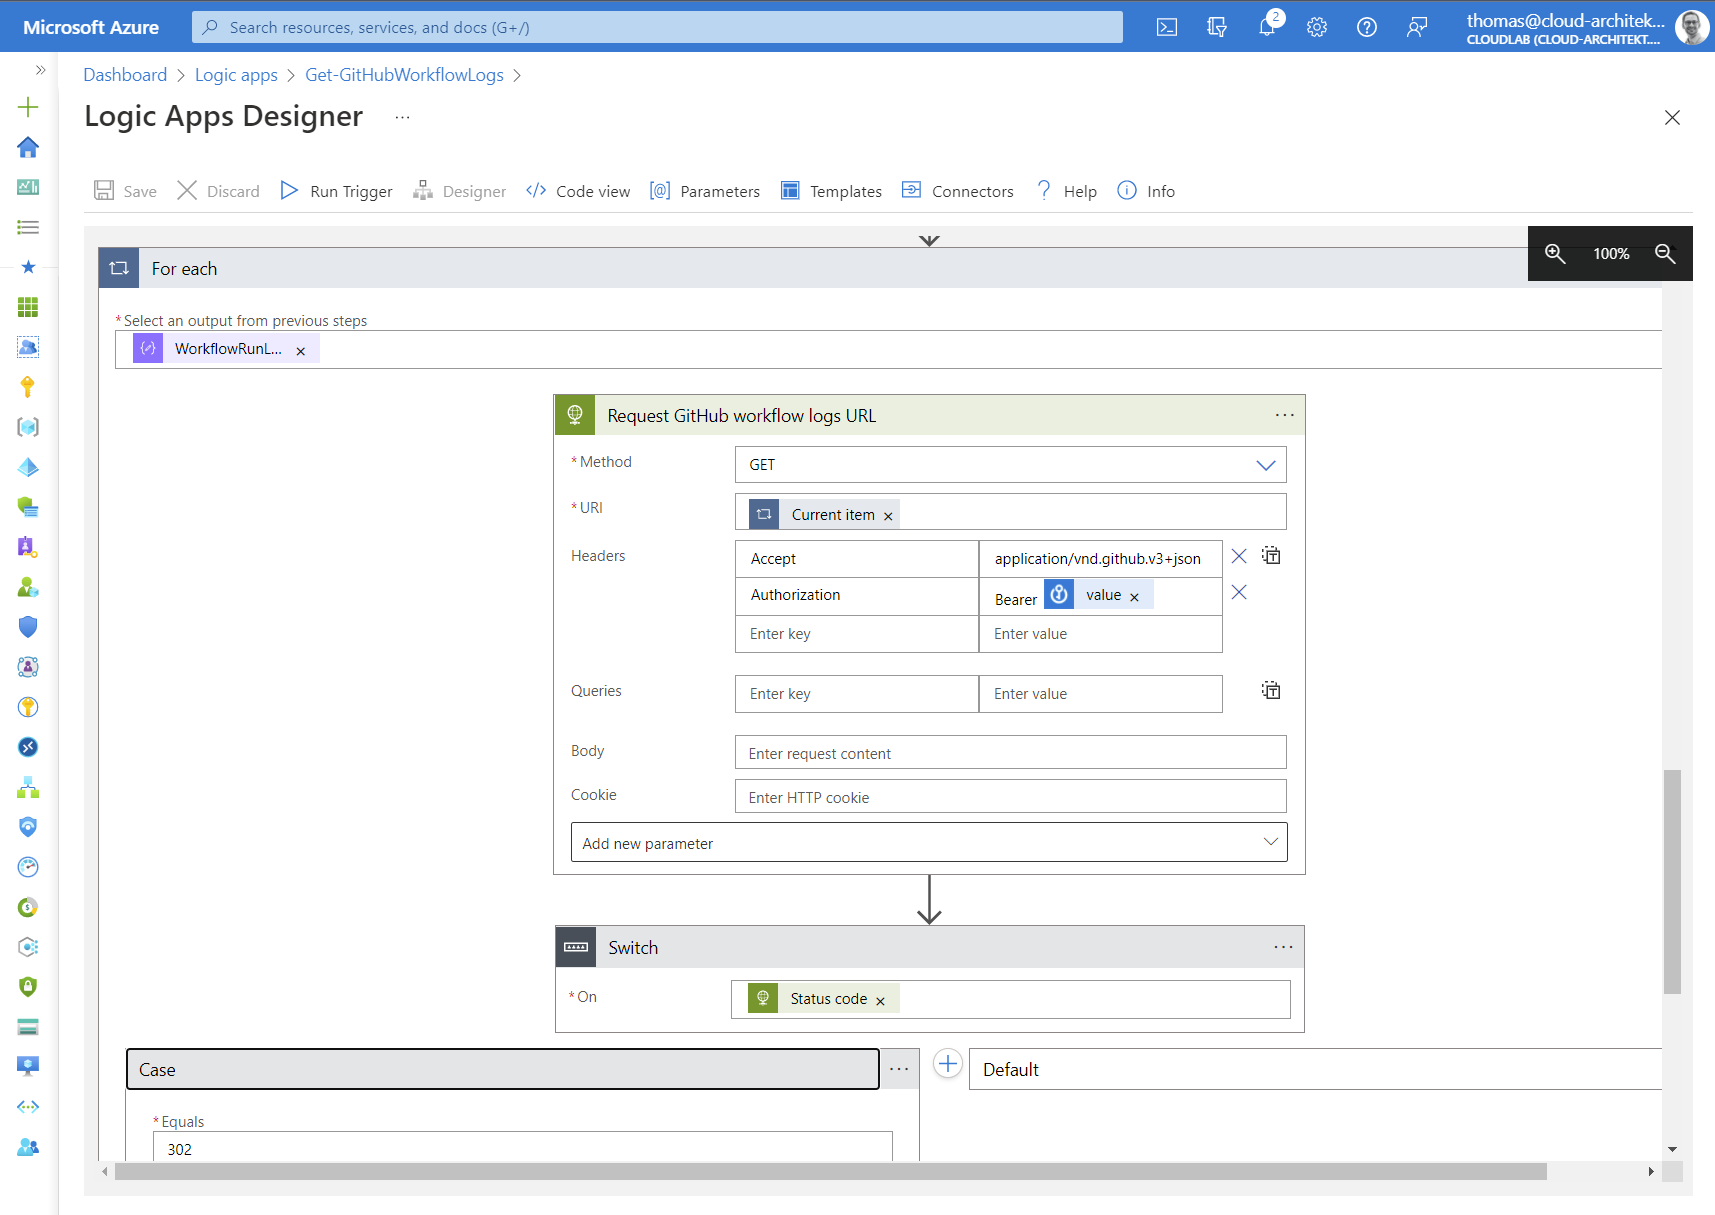
Task: Open Case ellipsis menu
Action: [899, 1069]
